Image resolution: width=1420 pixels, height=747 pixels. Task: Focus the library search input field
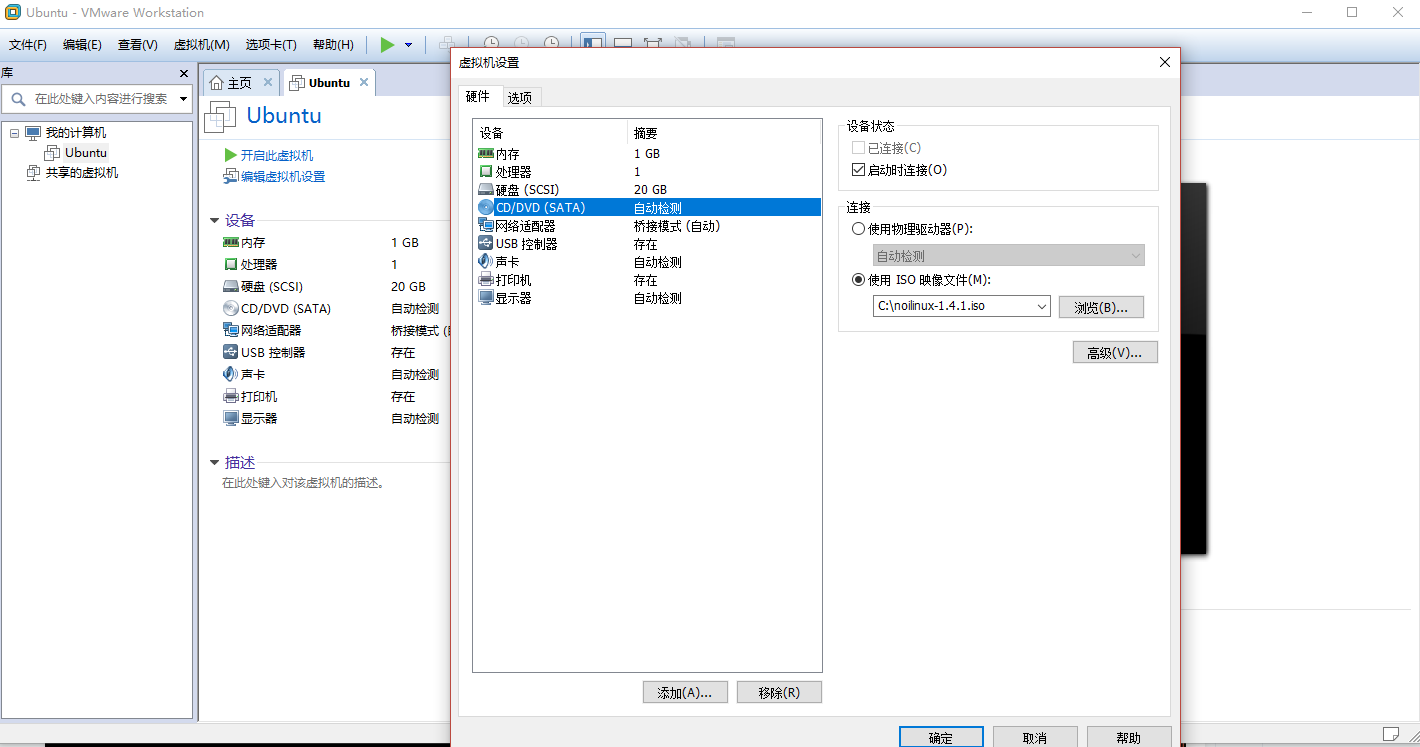click(x=101, y=99)
